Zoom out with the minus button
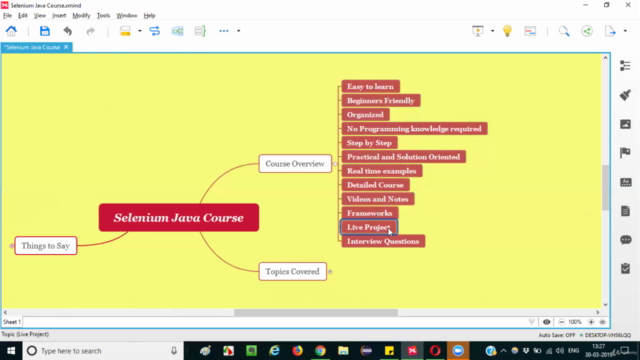The height and width of the screenshot is (360, 640). point(562,322)
